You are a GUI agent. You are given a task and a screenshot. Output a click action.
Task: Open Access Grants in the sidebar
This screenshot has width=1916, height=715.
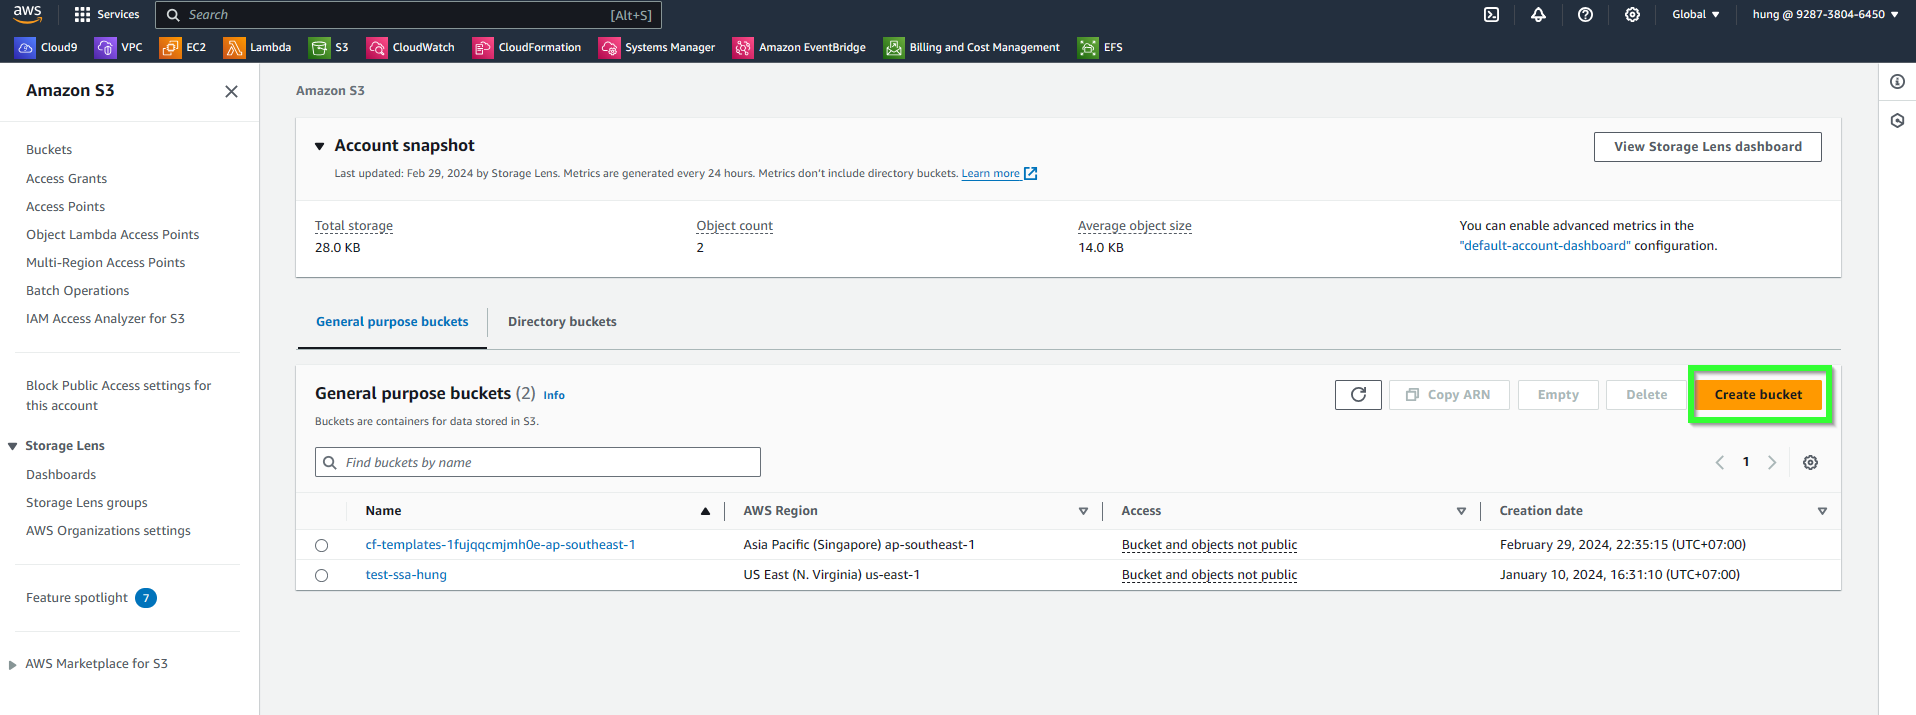pos(66,179)
